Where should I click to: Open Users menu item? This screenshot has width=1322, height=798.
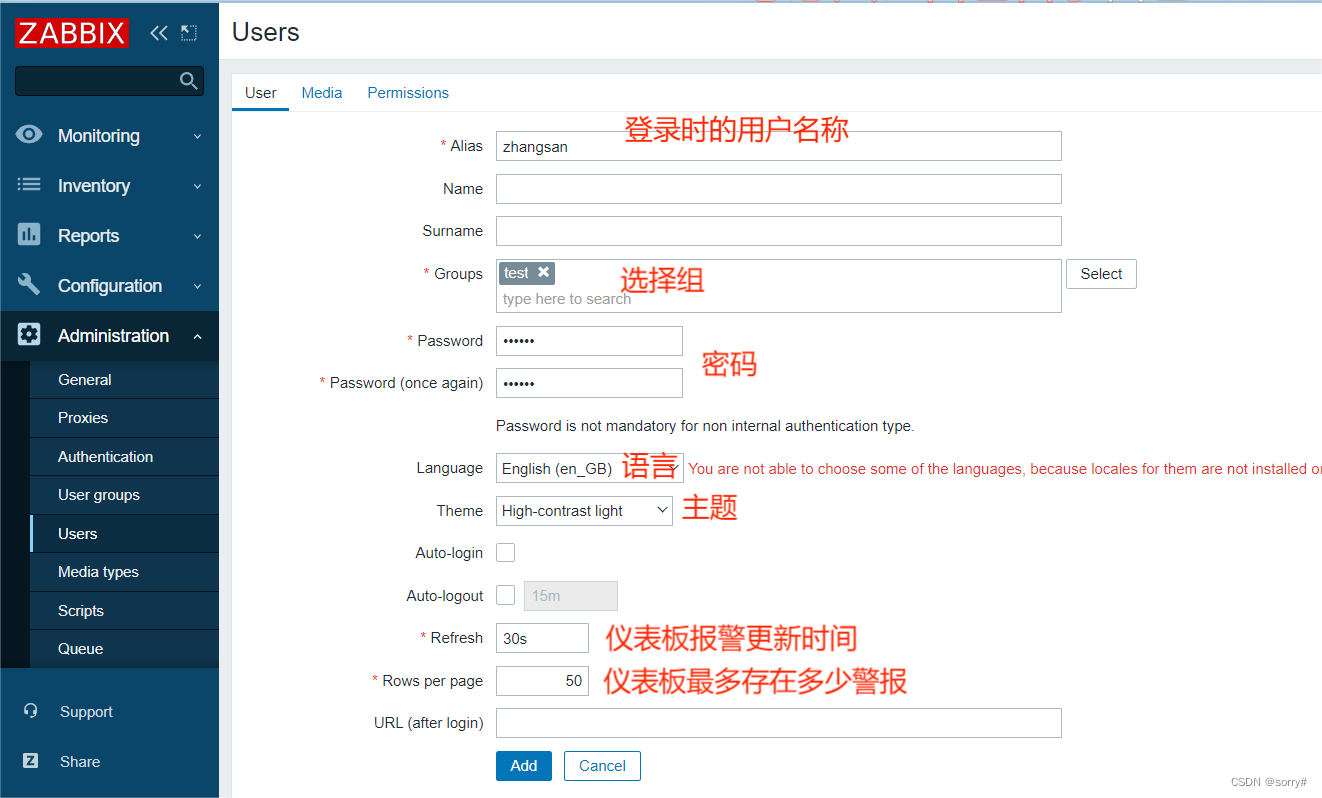pos(124,534)
